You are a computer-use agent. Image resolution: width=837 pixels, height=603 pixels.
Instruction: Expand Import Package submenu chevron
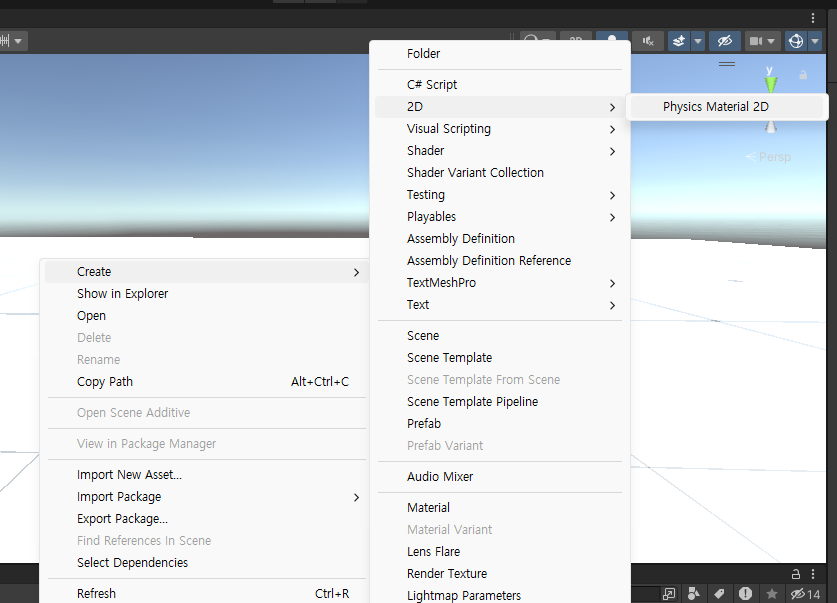click(x=356, y=498)
